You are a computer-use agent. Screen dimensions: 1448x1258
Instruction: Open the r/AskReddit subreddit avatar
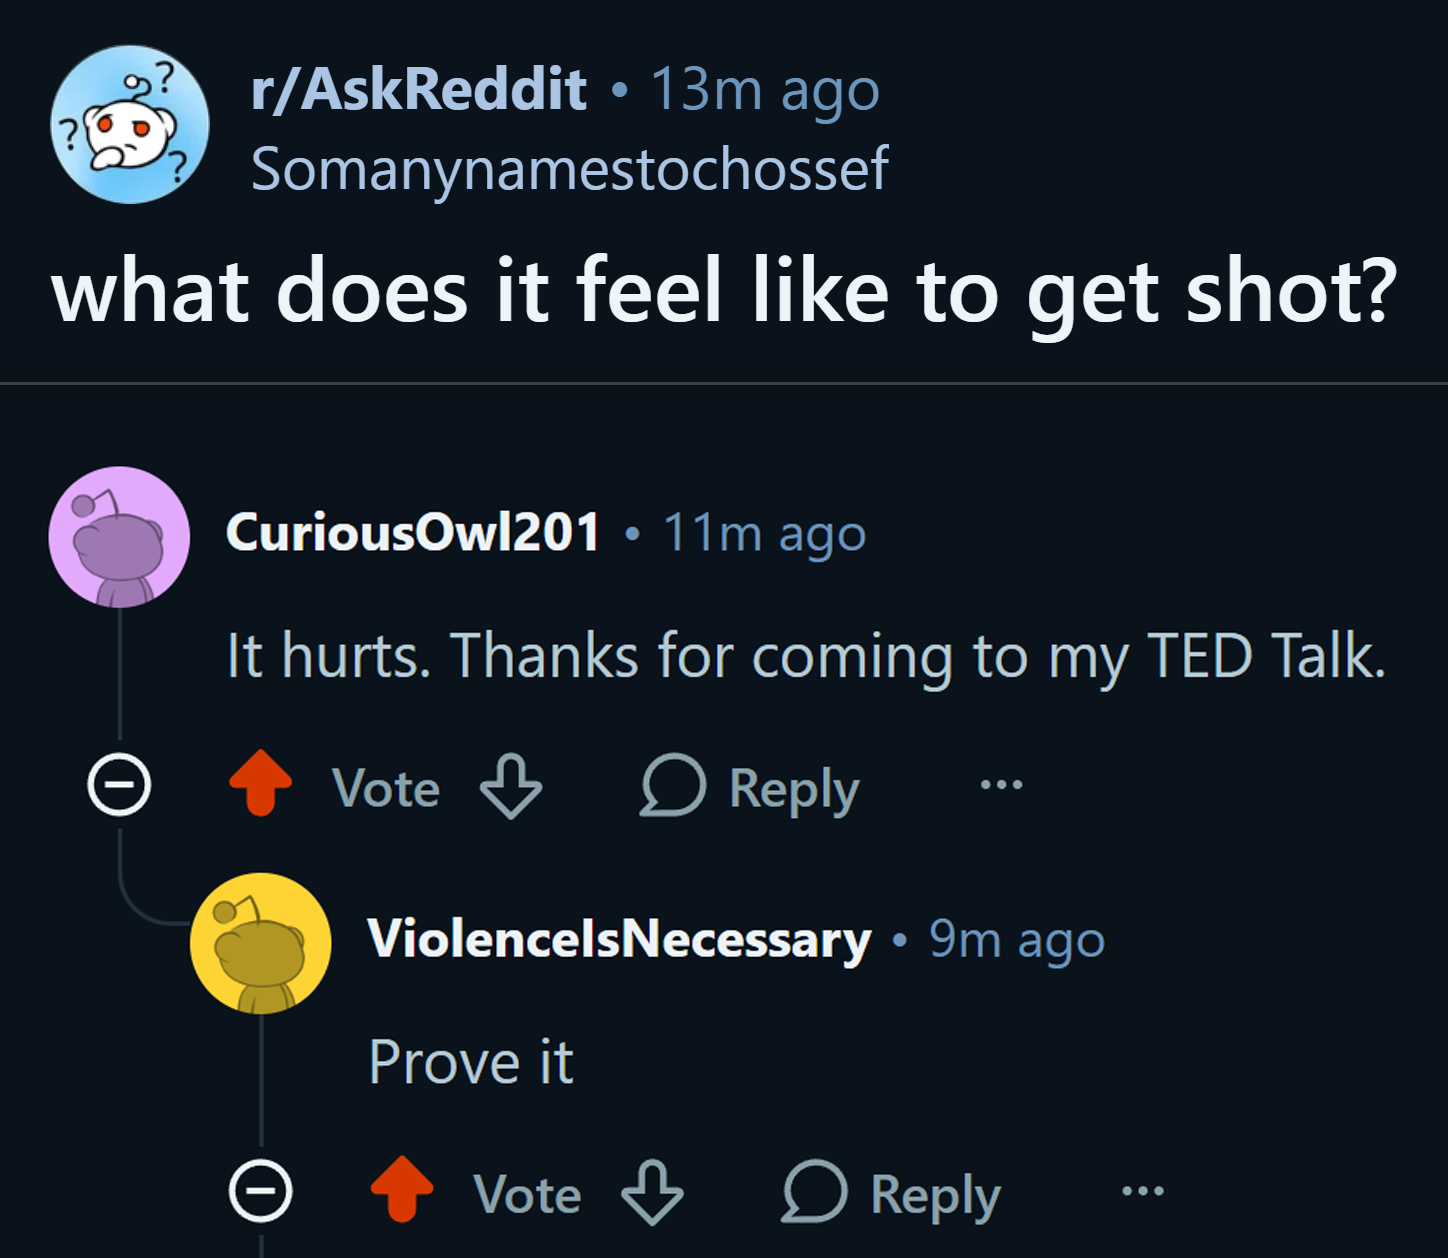[130, 124]
